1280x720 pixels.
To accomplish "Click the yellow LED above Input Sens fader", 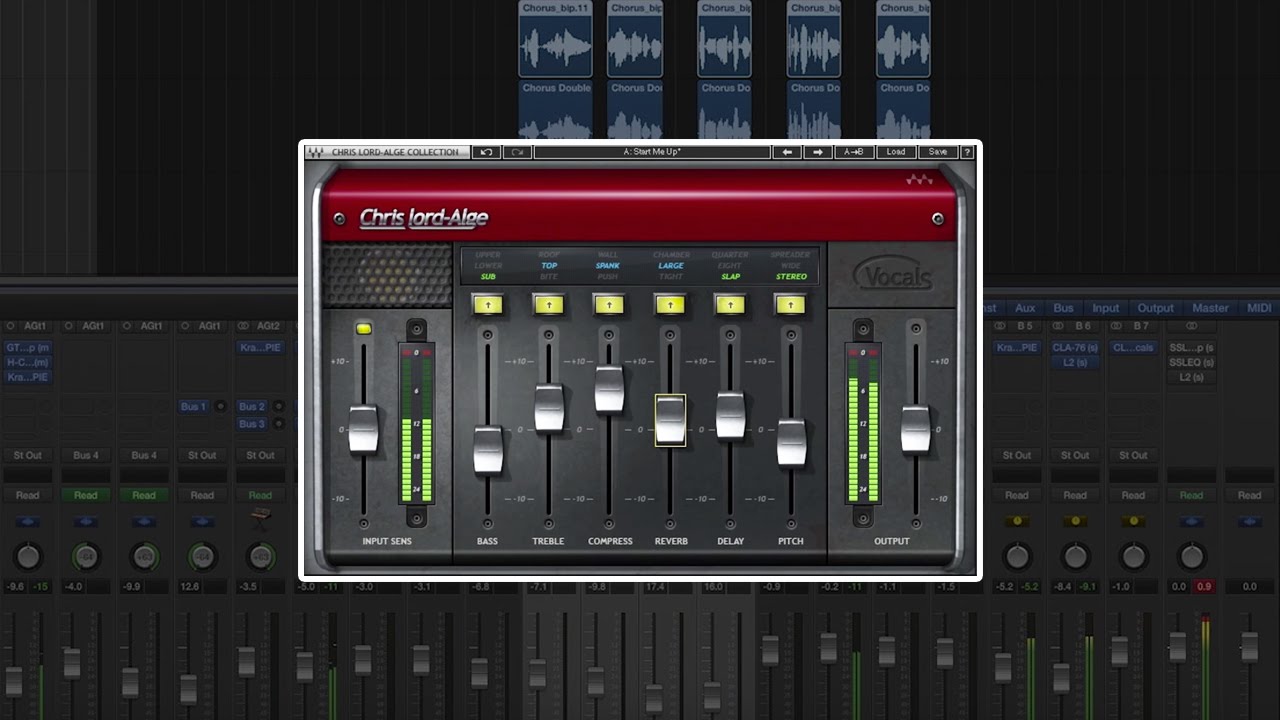I will tap(364, 328).
